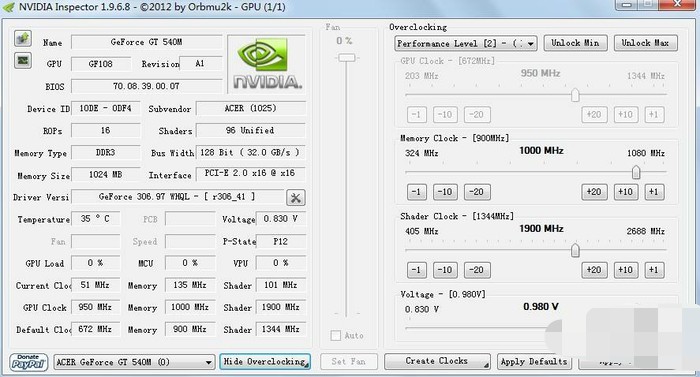The image size is (700, 377).
Task: Toggle the Auto fan checkbox
Action: tap(336, 335)
